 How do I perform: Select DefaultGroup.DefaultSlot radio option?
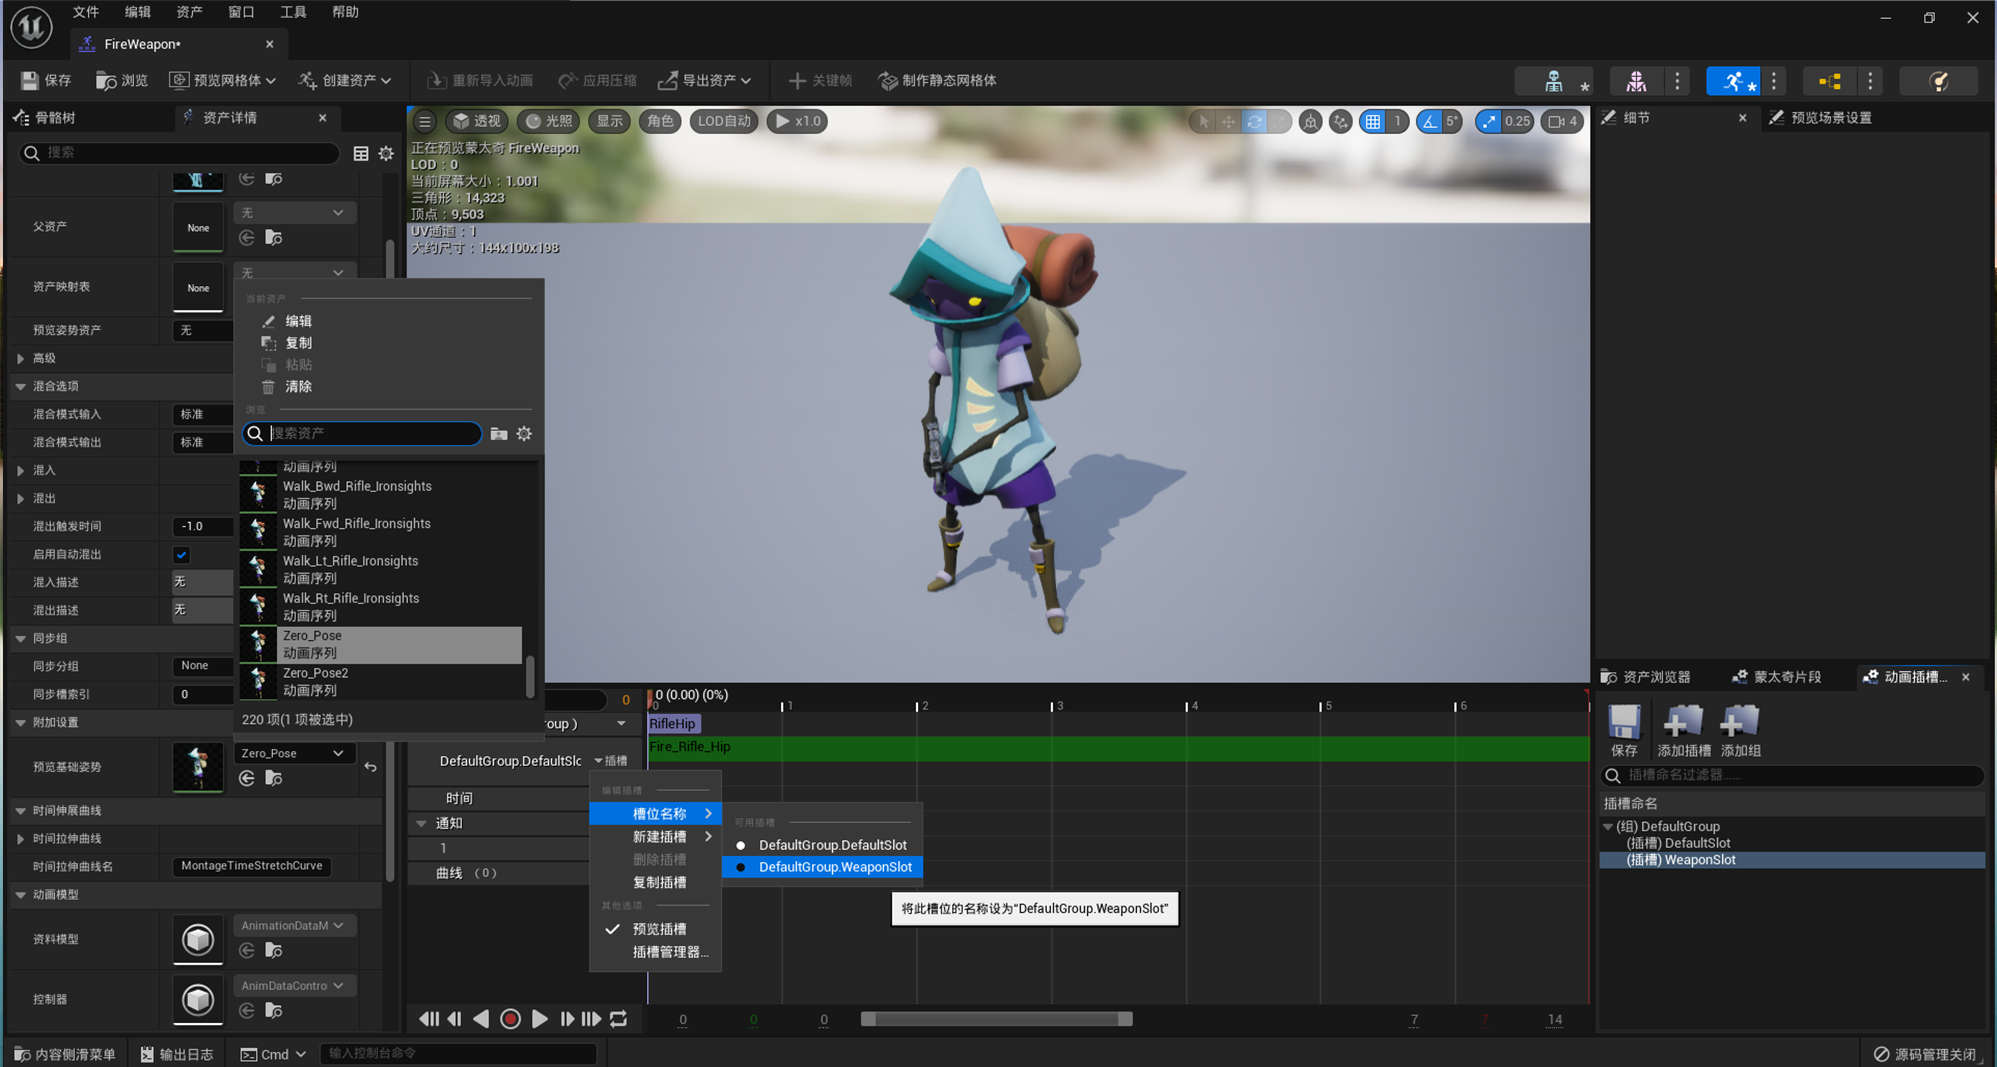coord(822,845)
